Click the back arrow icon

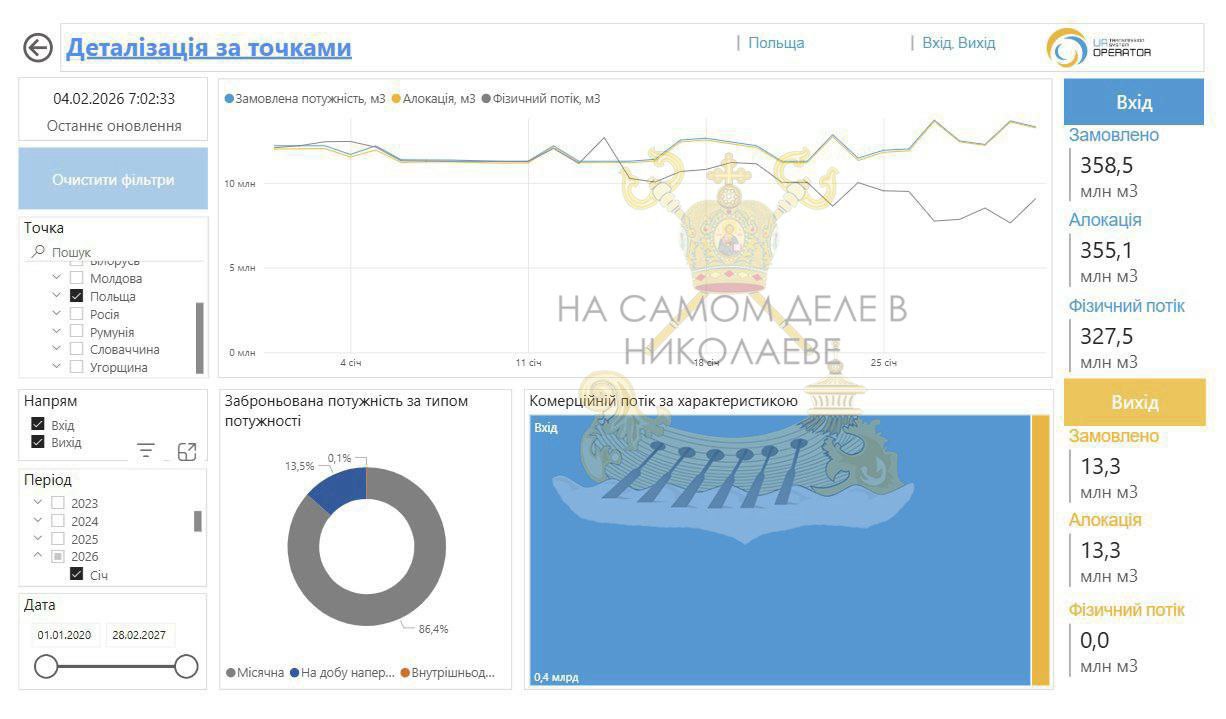point(38,48)
